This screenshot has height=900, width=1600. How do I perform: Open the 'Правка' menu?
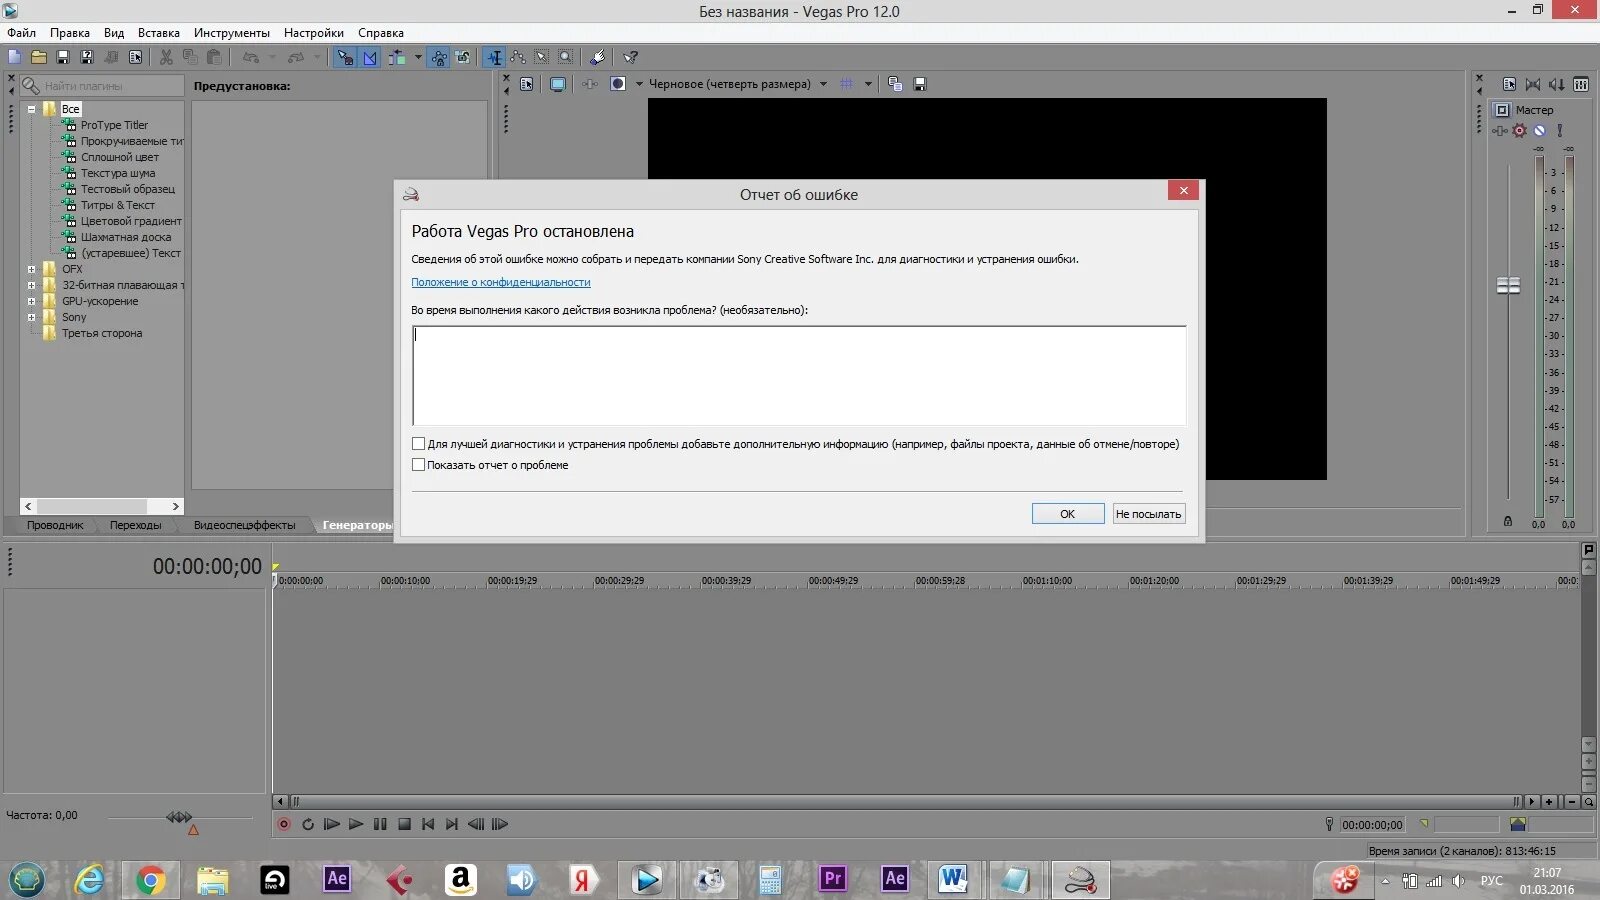(x=70, y=33)
